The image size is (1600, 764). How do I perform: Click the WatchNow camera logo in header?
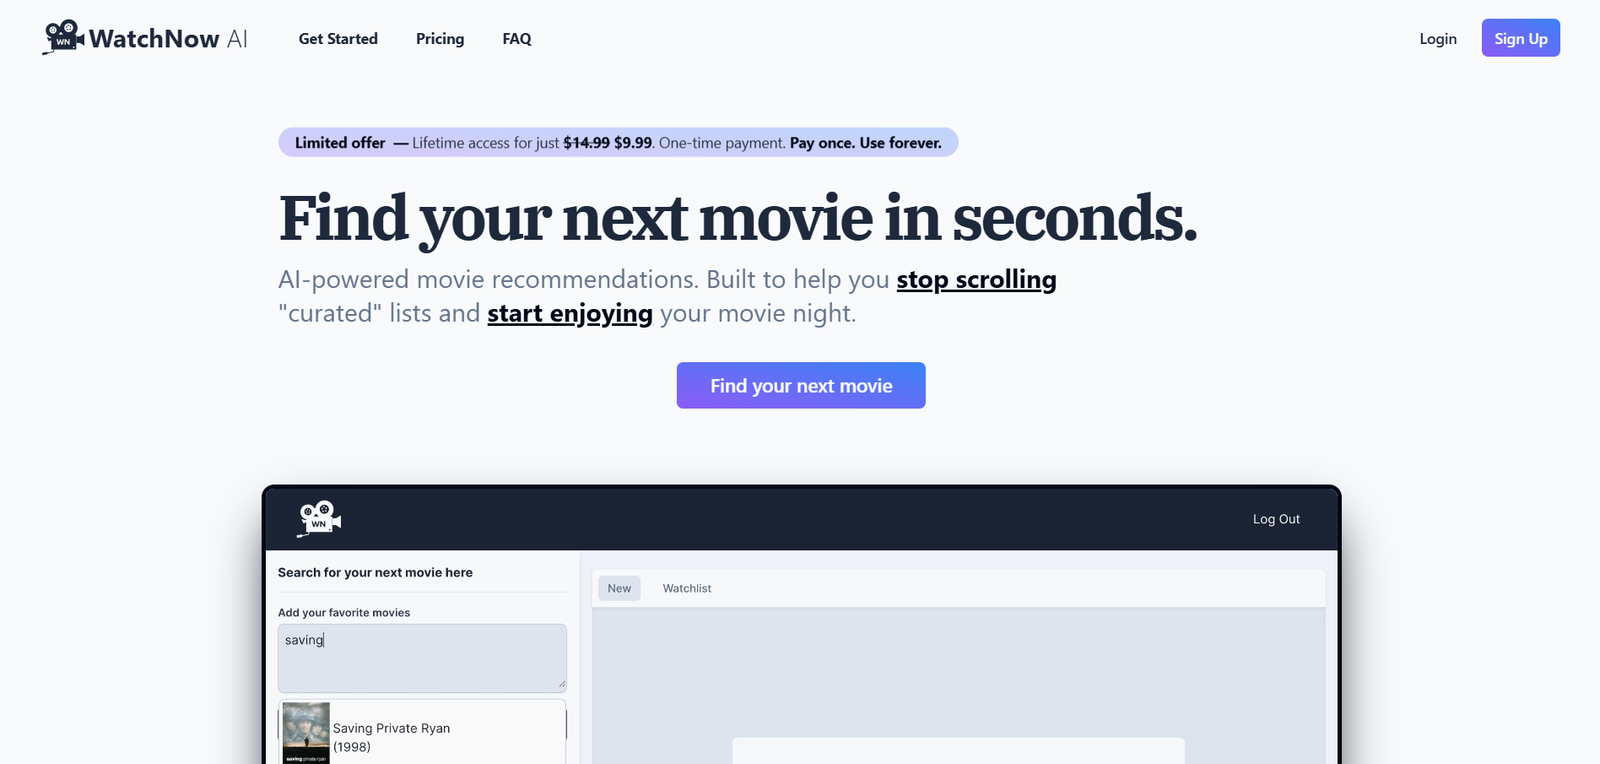pyautogui.click(x=63, y=37)
